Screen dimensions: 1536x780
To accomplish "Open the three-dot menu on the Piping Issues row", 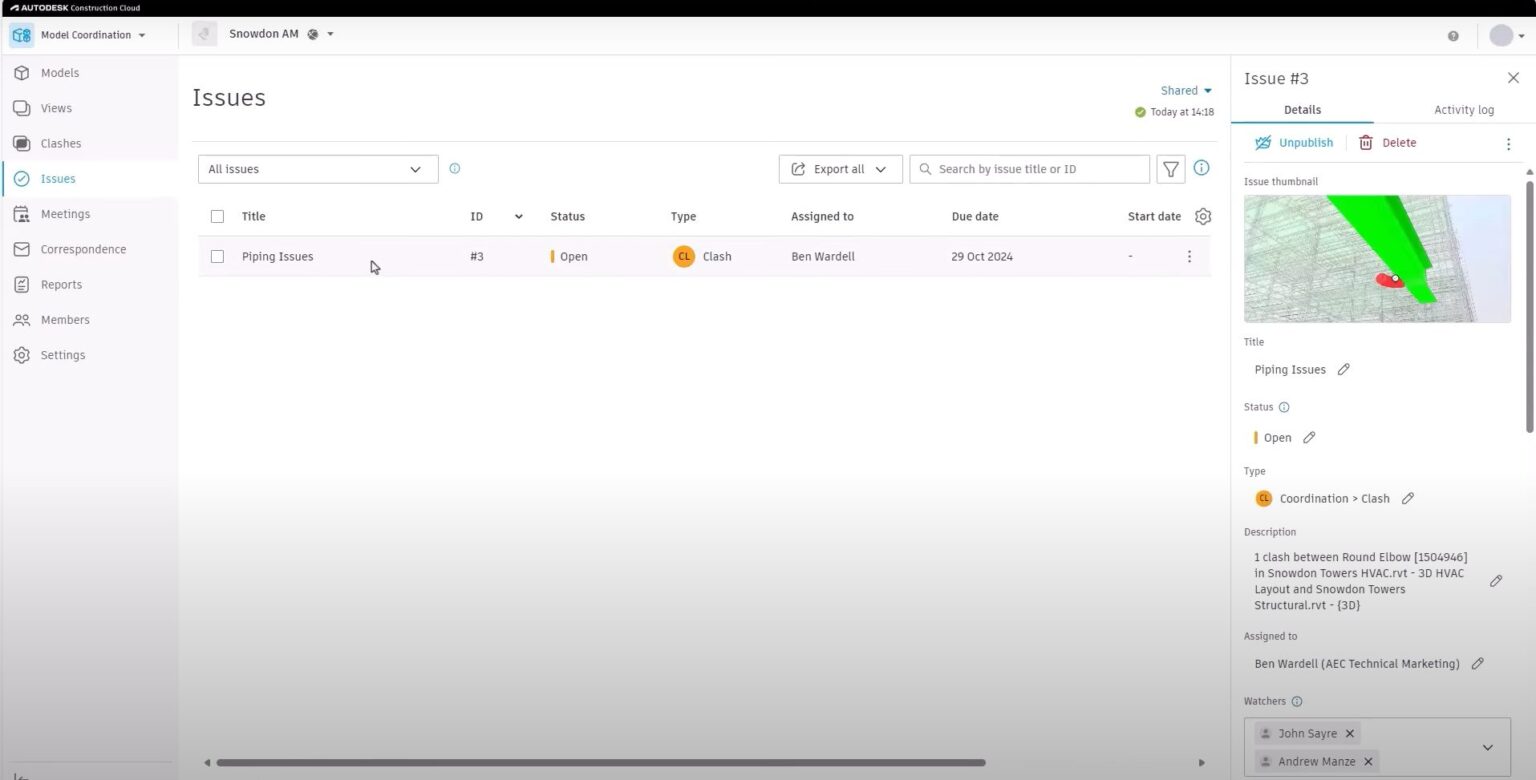I will pos(1189,256).
